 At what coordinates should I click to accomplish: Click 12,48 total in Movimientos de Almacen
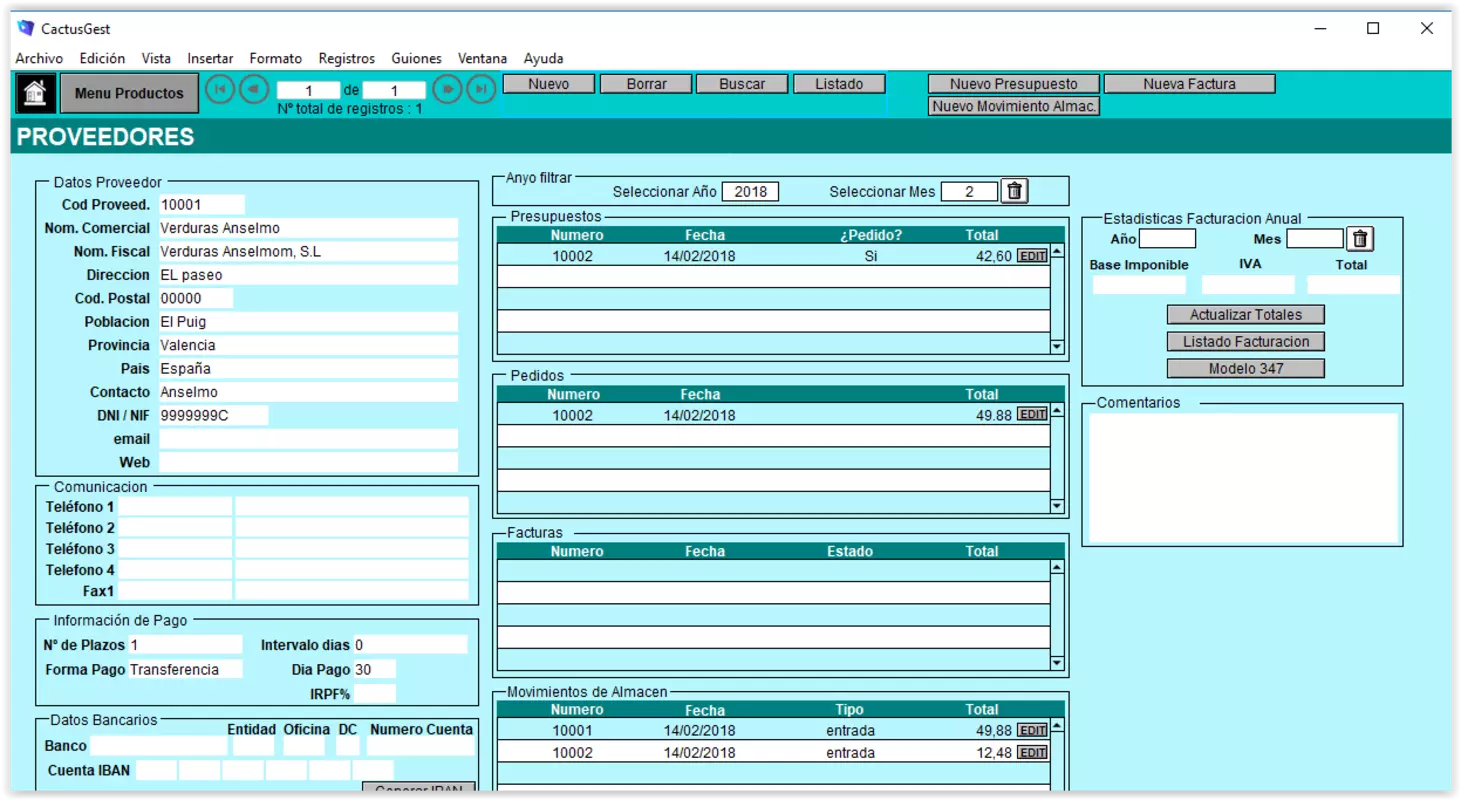tap(993, 753)
